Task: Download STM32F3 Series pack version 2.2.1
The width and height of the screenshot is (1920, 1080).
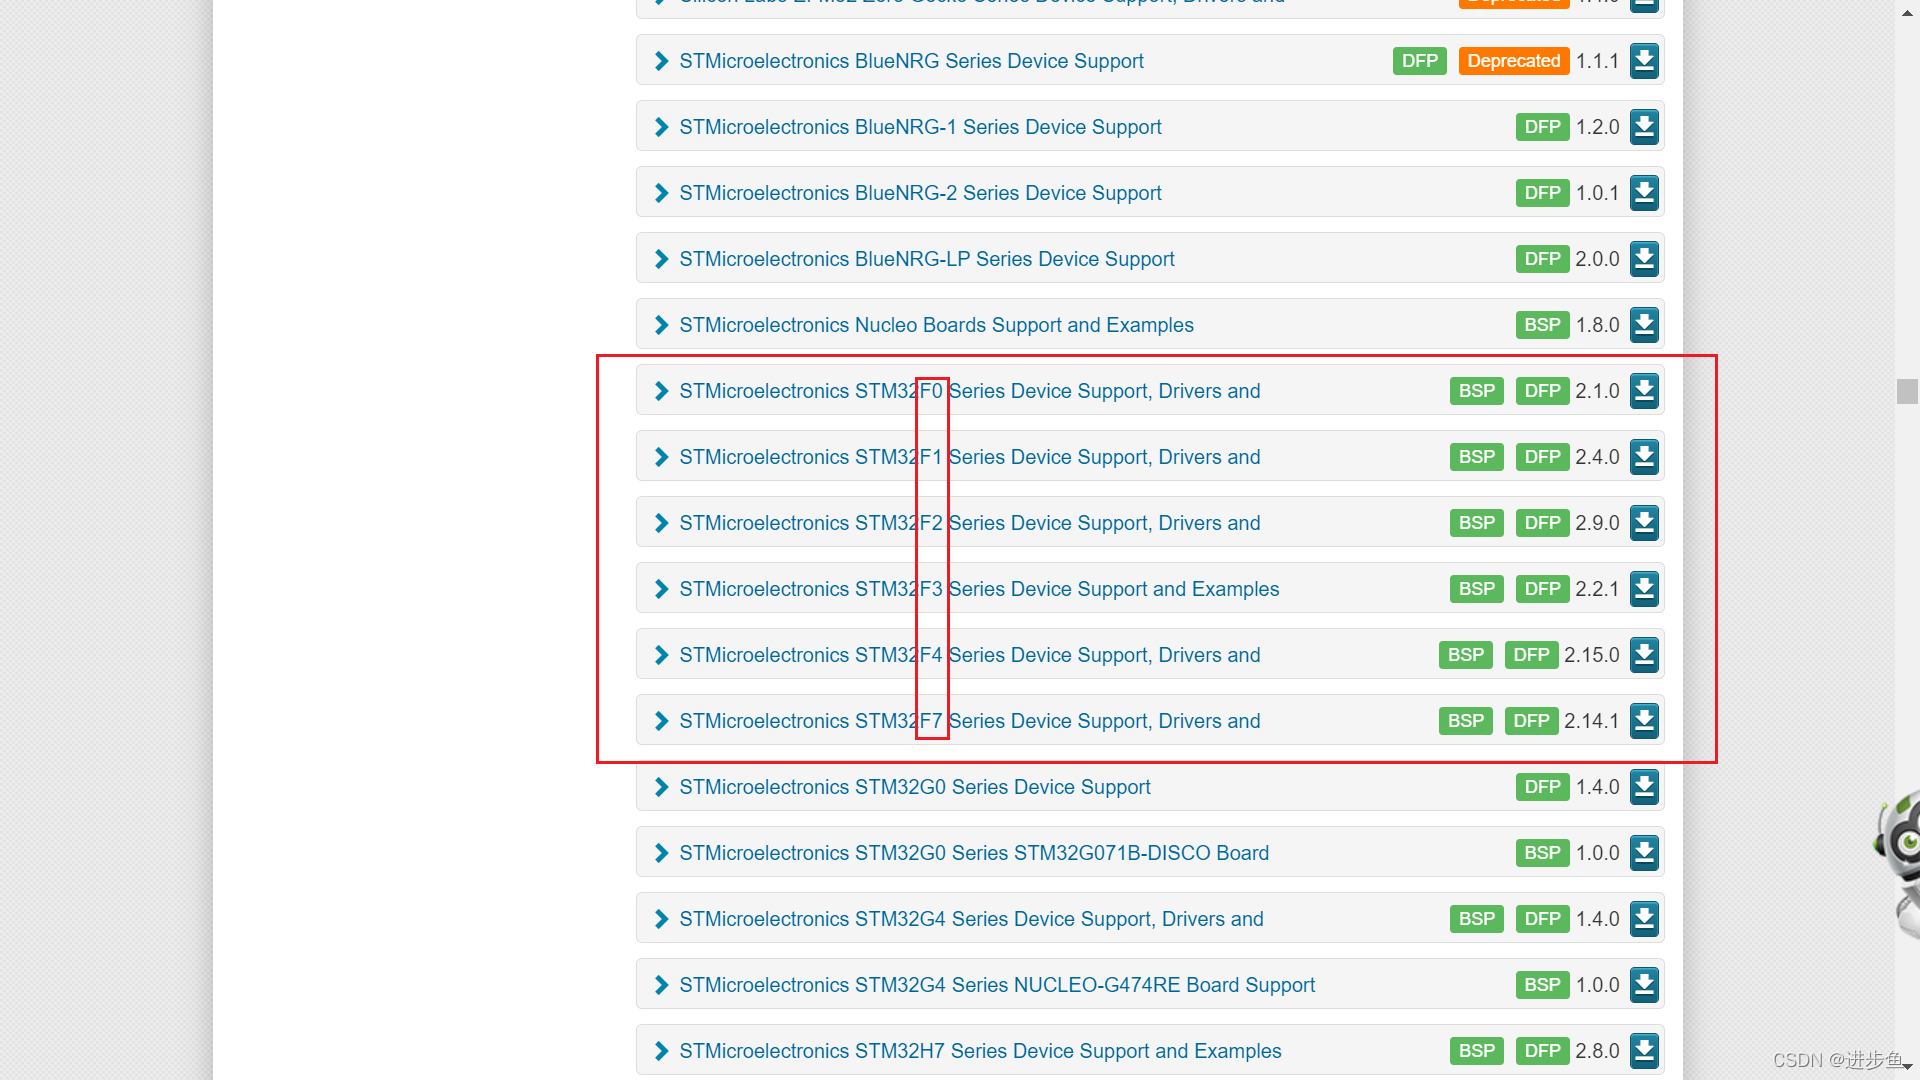Action: coord(1644,589)
